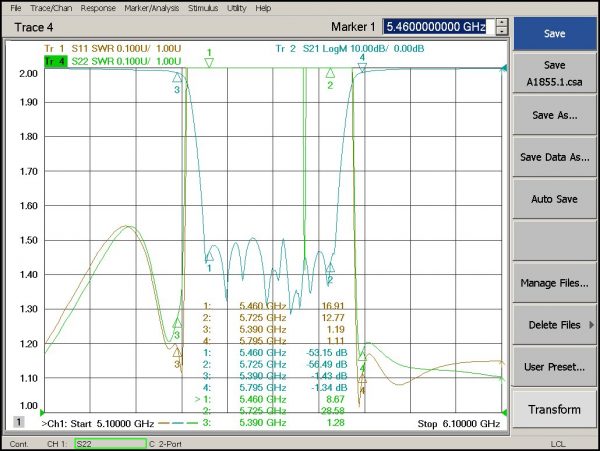Click the LCL status indicator
600x451 pixels.
558,444
